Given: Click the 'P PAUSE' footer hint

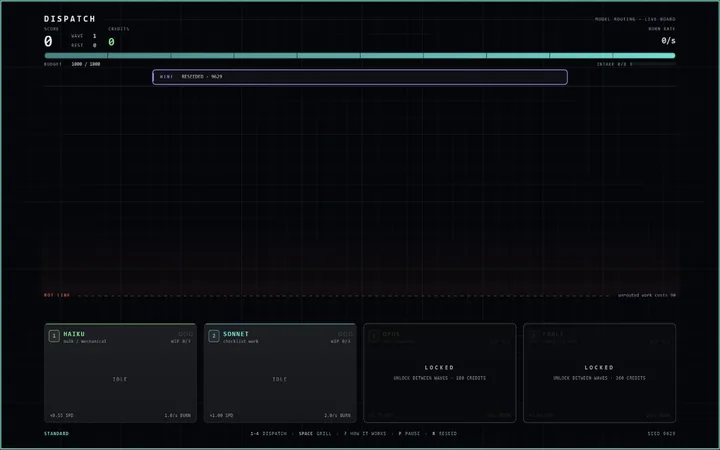Looking at the screenshot, I should (409, 433).
